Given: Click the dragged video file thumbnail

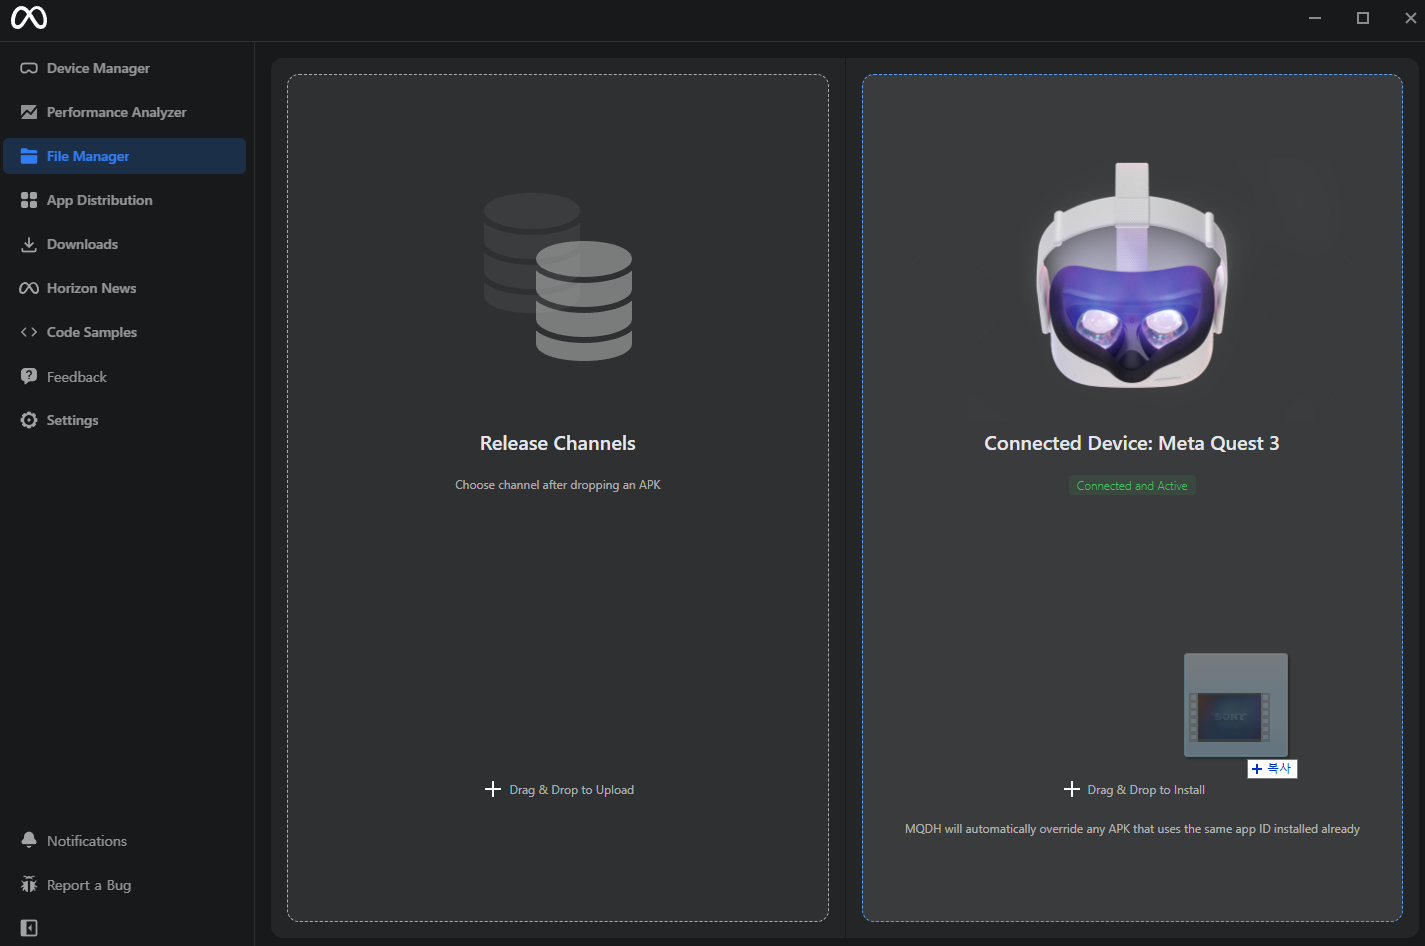Looking at the screenshot, I should pos(1236,706).
